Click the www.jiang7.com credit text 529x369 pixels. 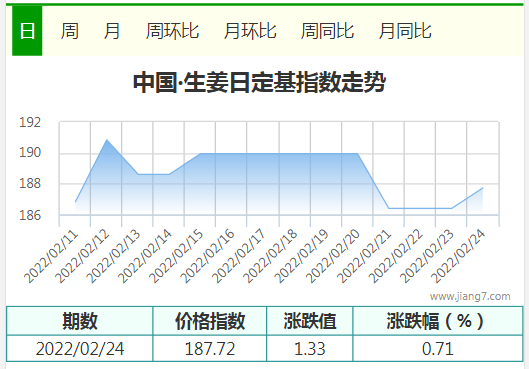470,296
